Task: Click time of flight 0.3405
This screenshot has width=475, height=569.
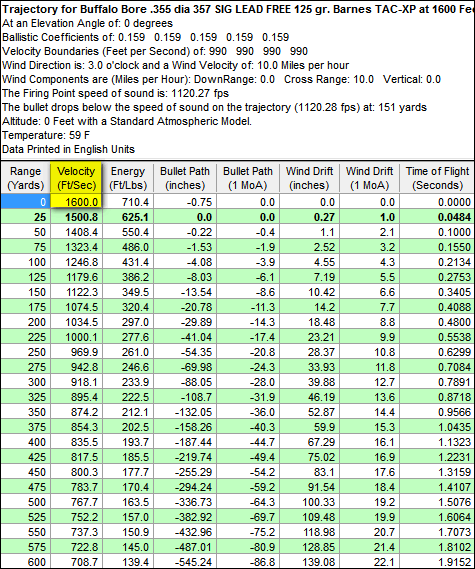Action: 437,292
